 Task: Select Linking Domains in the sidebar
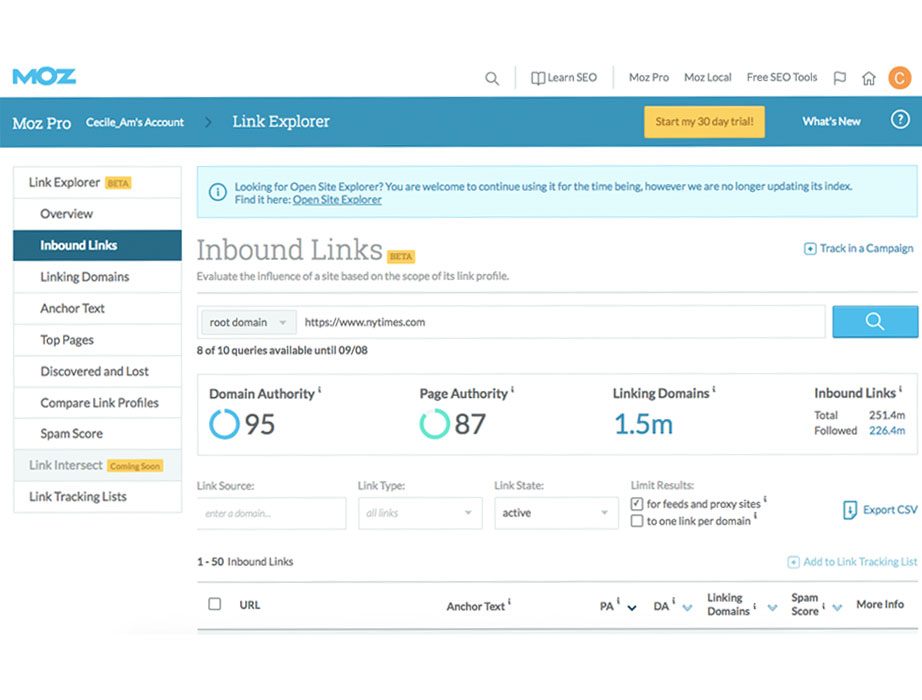coord(85,277)
